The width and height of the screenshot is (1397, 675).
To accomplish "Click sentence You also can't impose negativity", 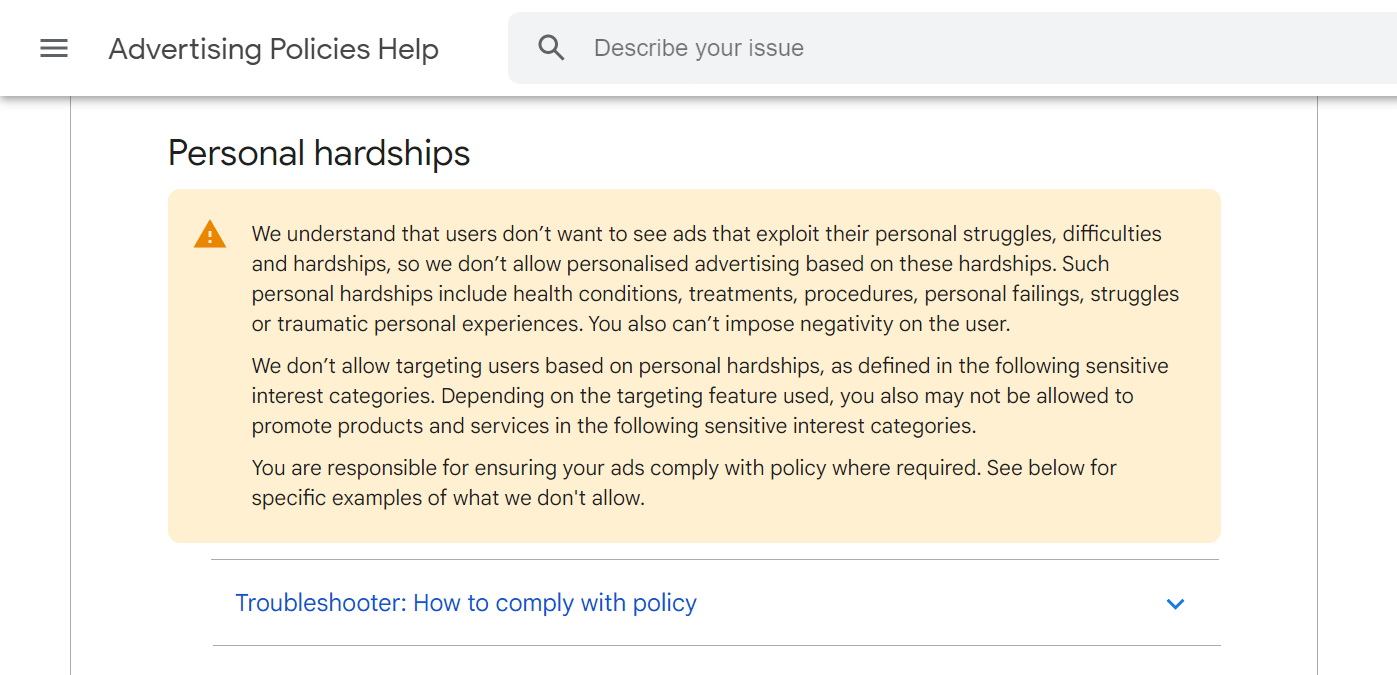I will [x=800, y=324].
